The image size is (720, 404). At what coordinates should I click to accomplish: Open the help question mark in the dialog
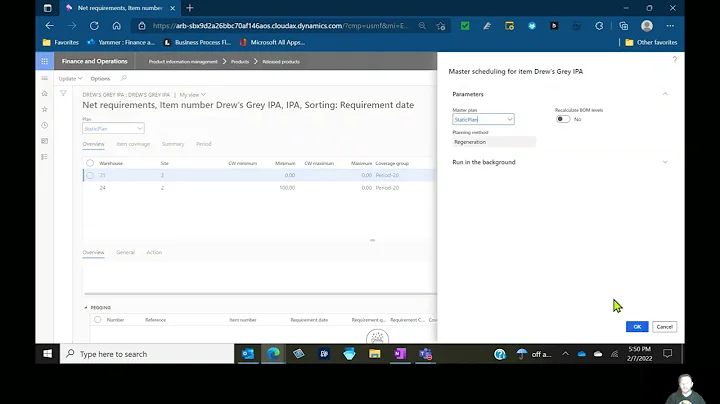tap(675, 59)
